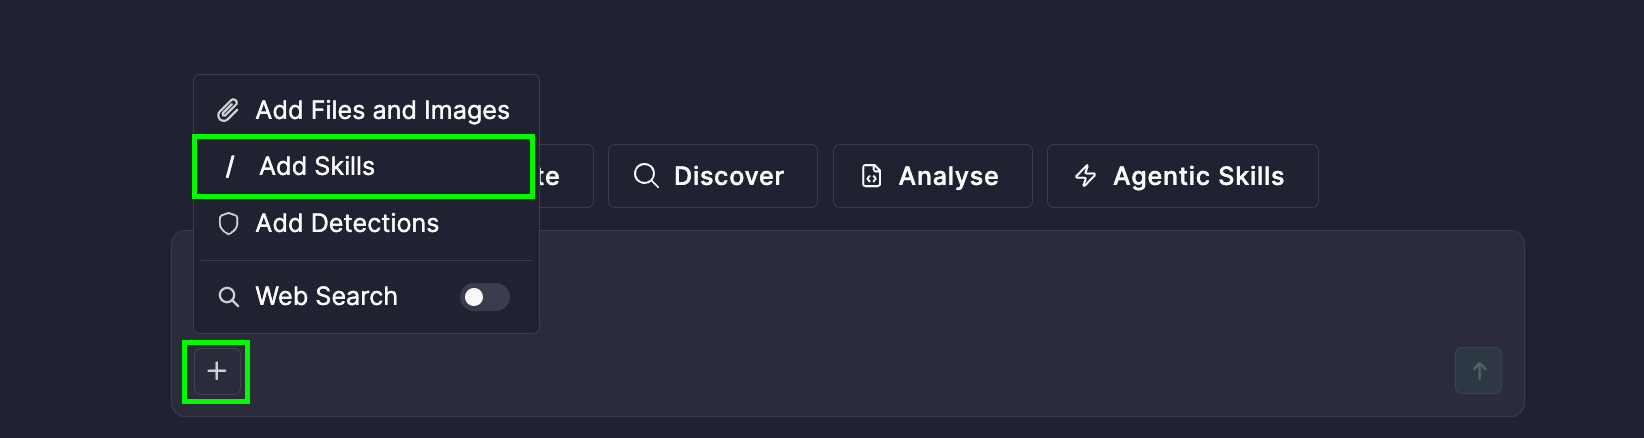Select Add Detections in the popup menu
Image resolution: width=1644 pixels, height=438 pixels.
pyautogui.click(x=366, y=223)
